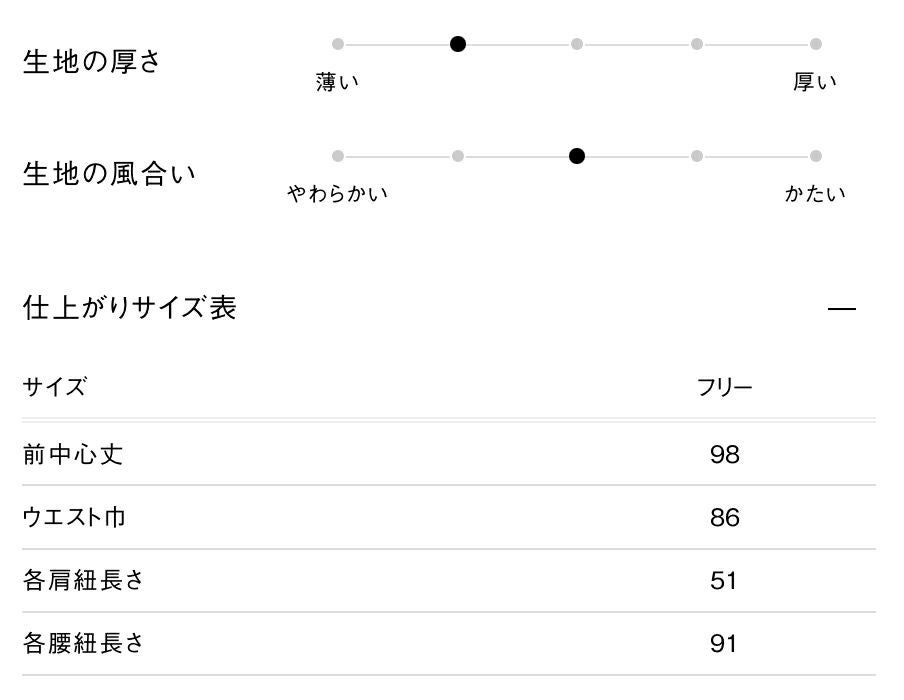The height and width of the screenshot is (700, 904).
Task: Click the fourth dot on 生地の風合い scale
Action: click(x=697, y=156)
